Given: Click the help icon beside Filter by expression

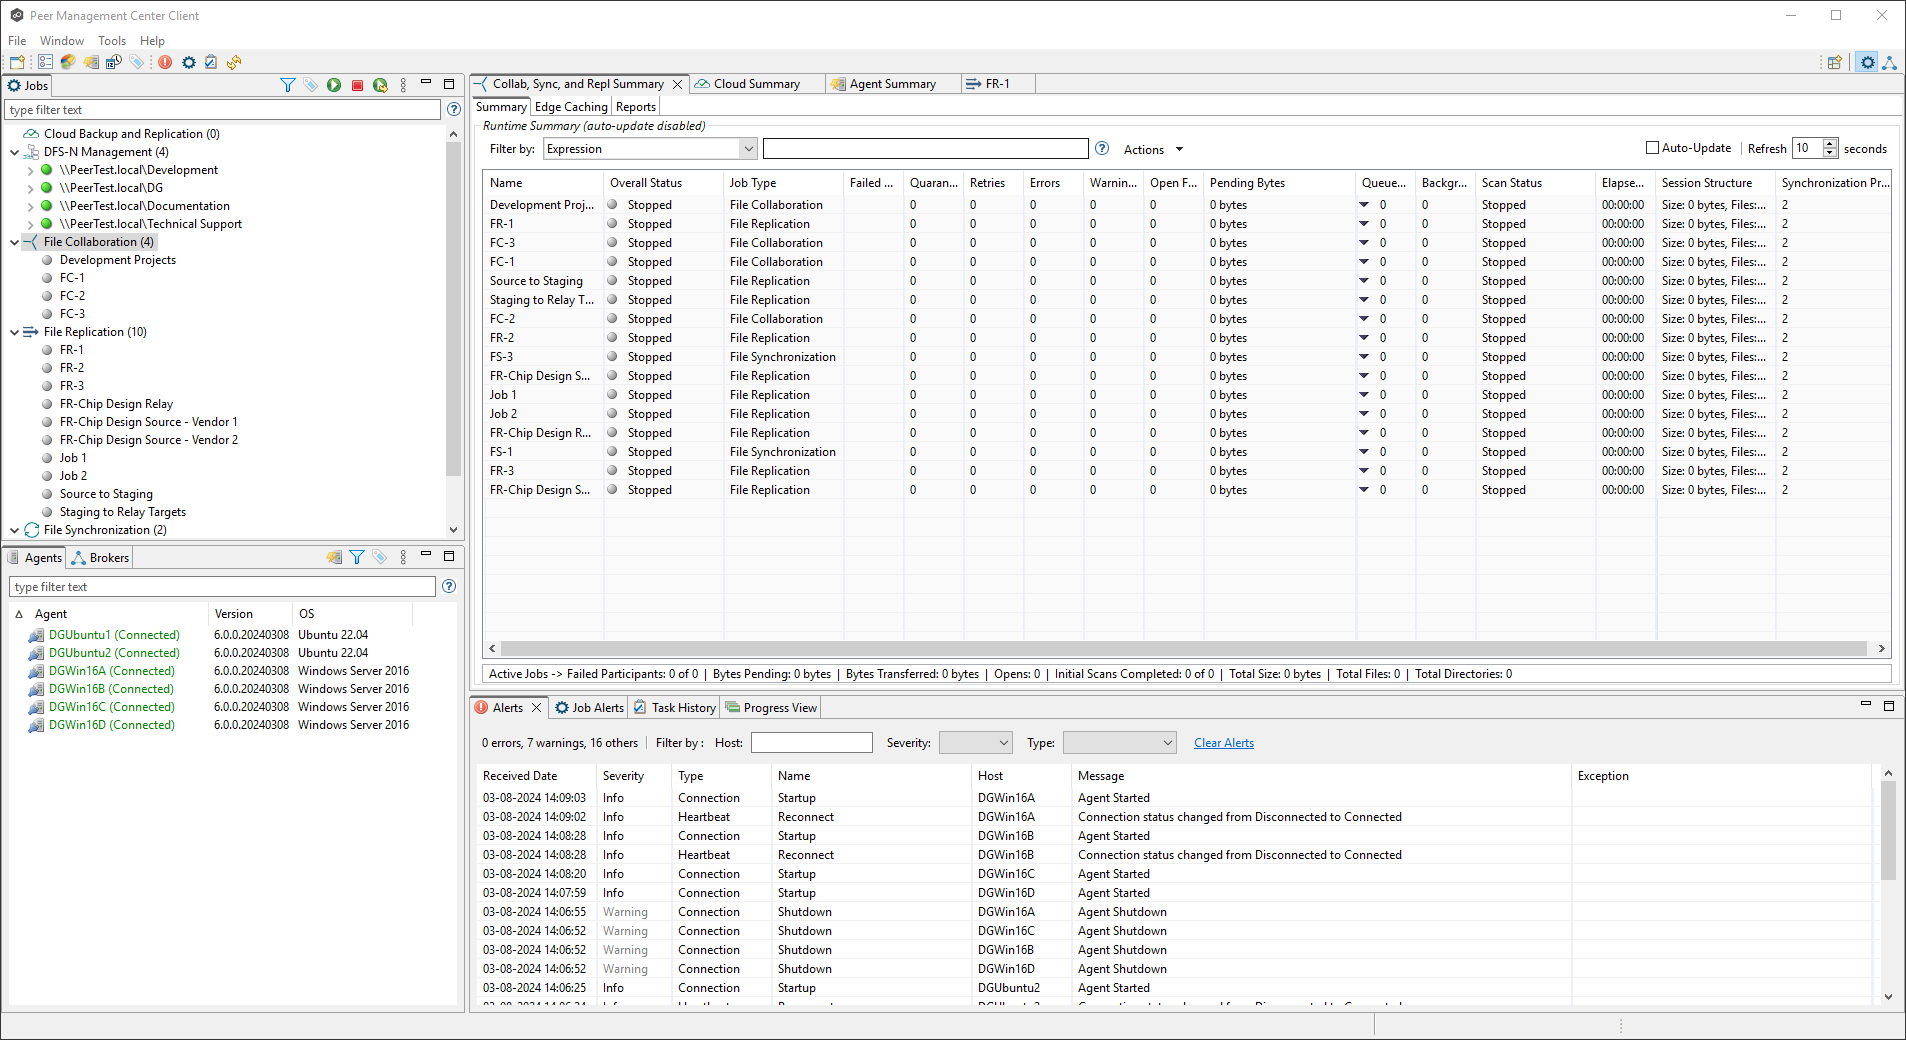Looking at the screenshot, I should 1102,149.
